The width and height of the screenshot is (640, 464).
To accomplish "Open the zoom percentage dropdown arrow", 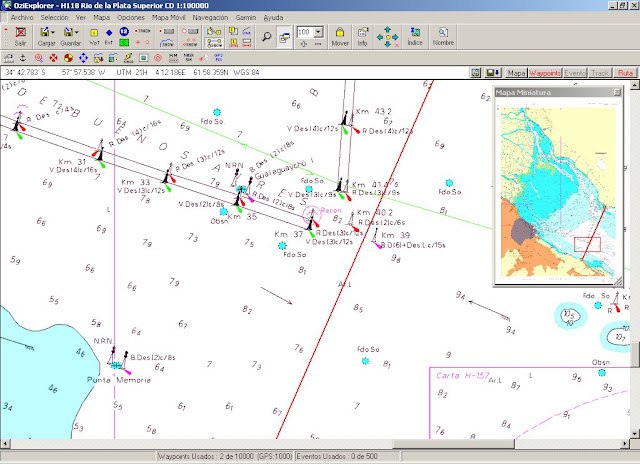I will (319, 32).
